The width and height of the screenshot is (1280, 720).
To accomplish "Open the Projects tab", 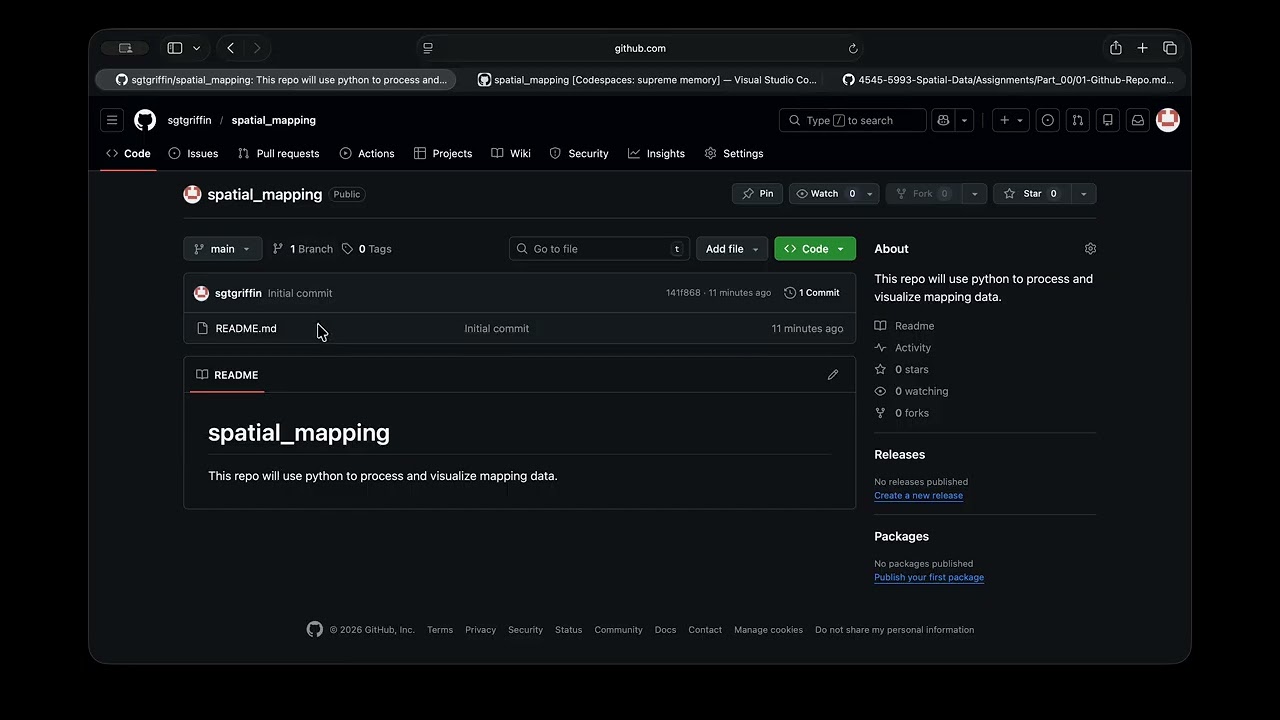I will pos(442,153).
